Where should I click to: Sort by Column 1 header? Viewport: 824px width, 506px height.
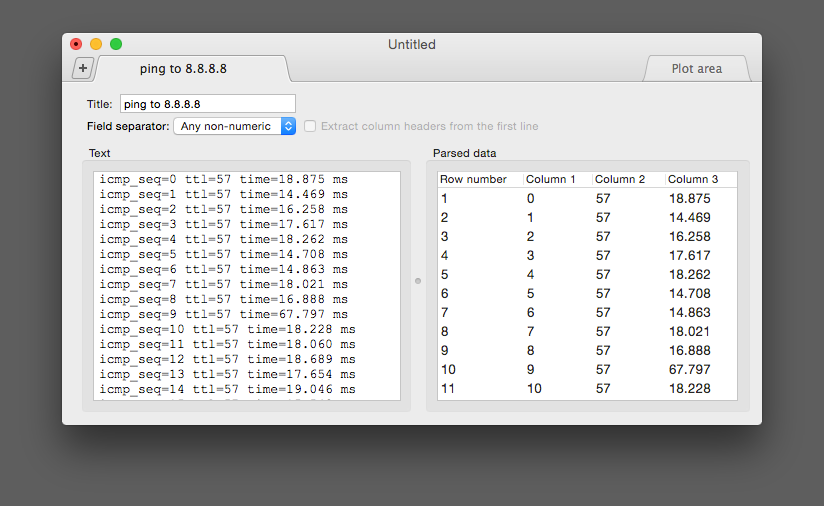551,180
